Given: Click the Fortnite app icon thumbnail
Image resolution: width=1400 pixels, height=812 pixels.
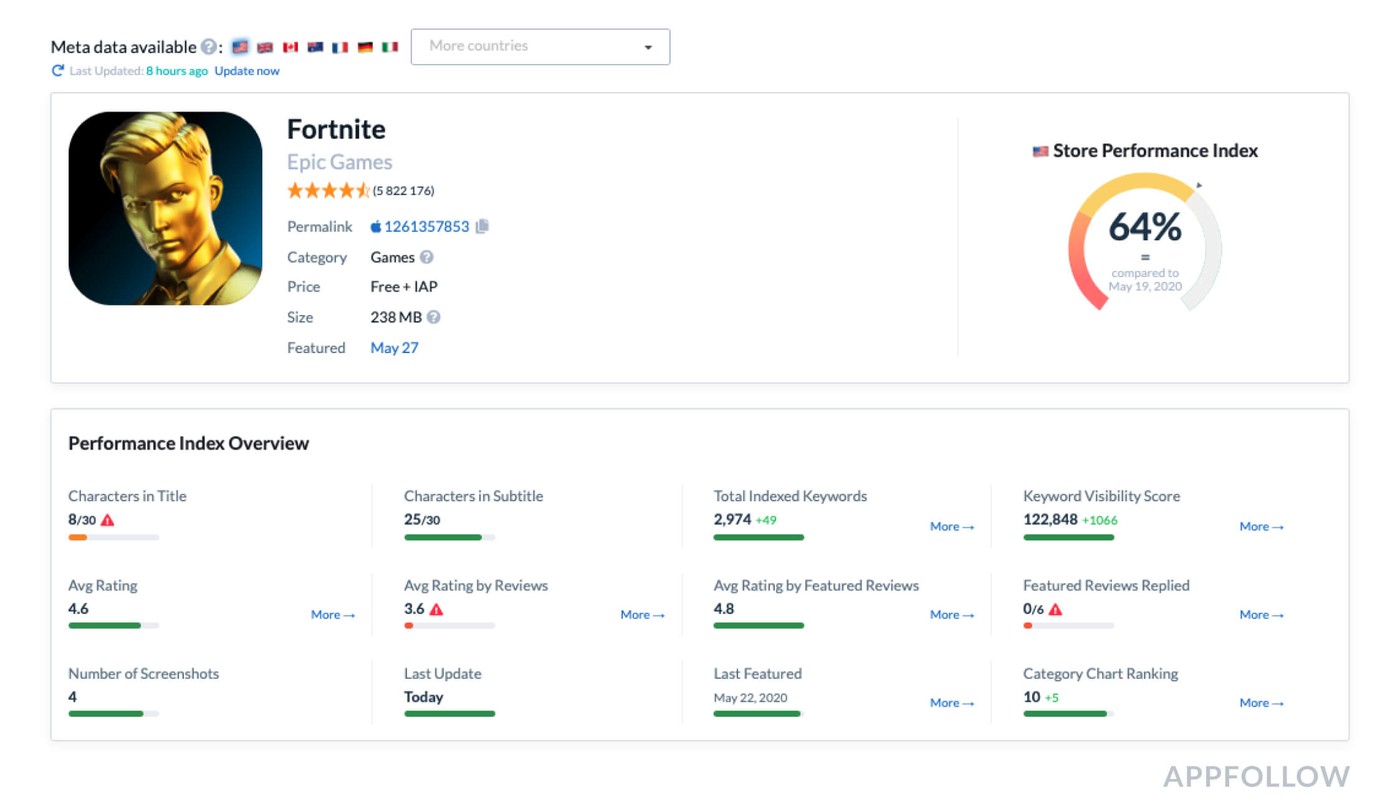Looking at the screenshot, I should tap(165, 208).
